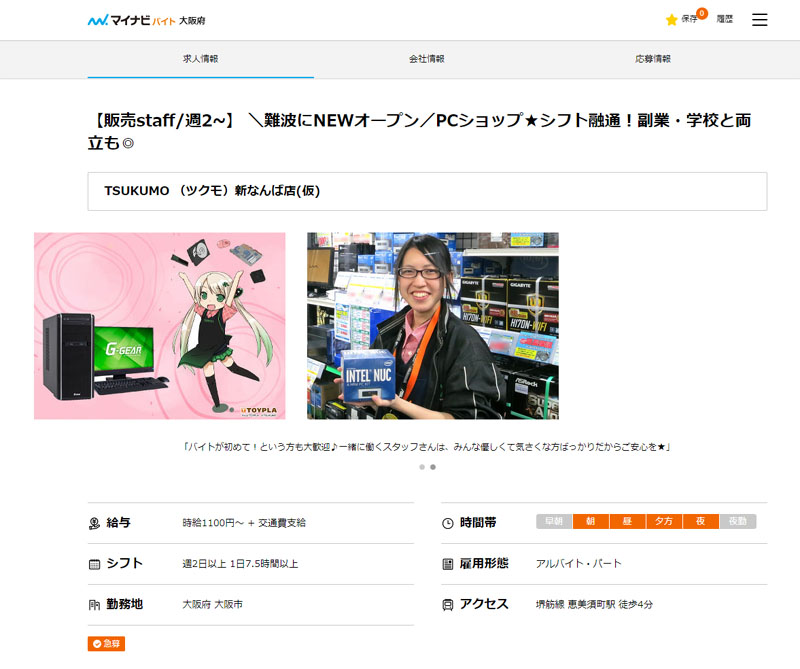This screenshot has width=800, height=669.
Task: Select the second carousel dot
Action: (433, 467)
